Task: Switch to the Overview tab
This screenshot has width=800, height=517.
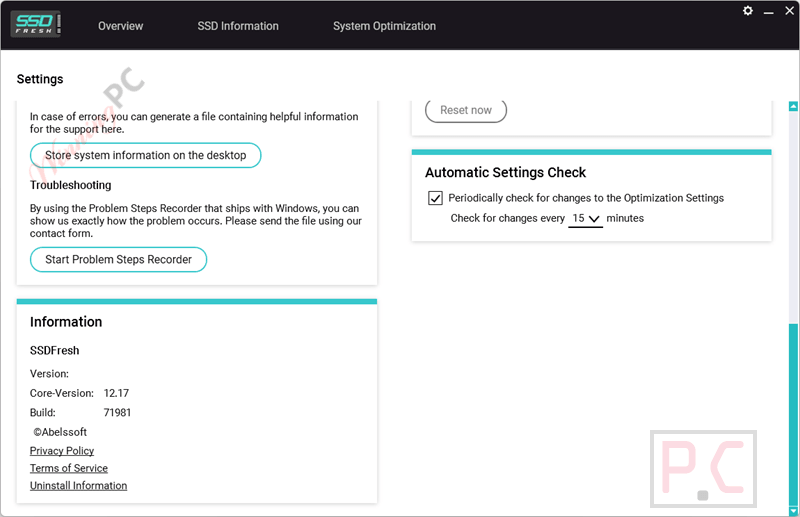Action: pos(120,26)
